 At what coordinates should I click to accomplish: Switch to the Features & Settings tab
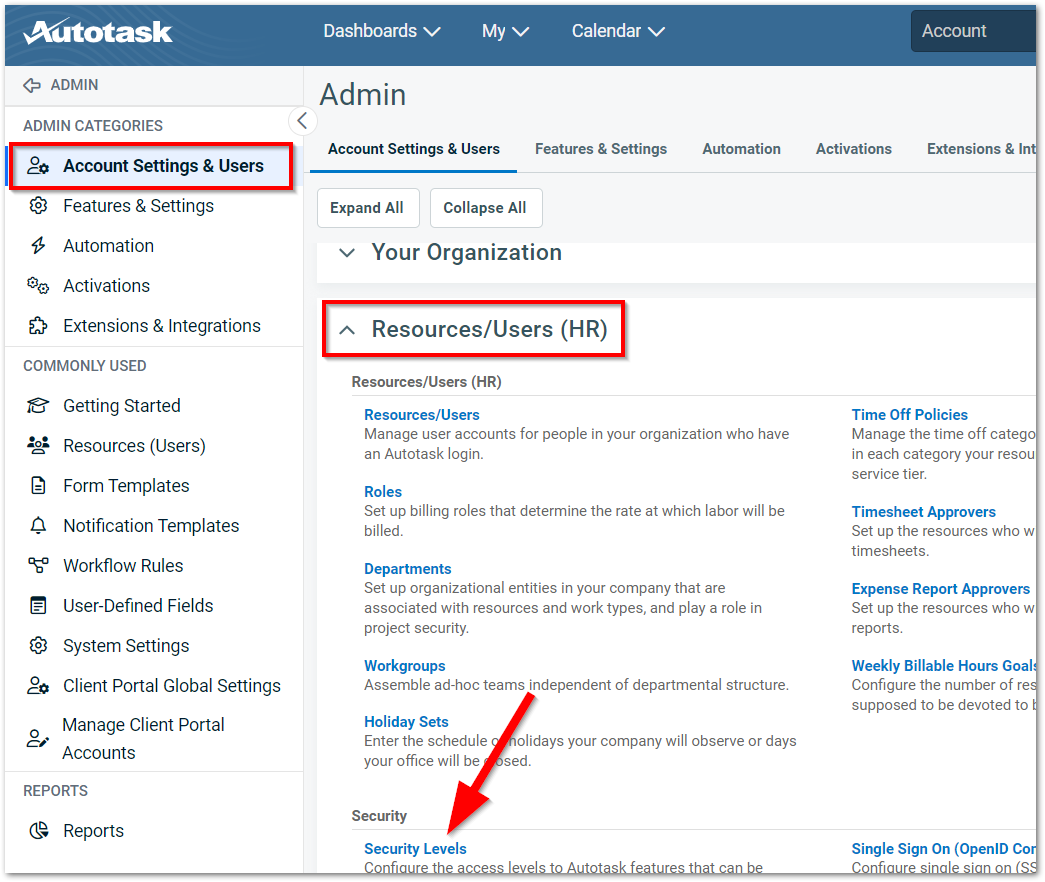click(600, 149)
